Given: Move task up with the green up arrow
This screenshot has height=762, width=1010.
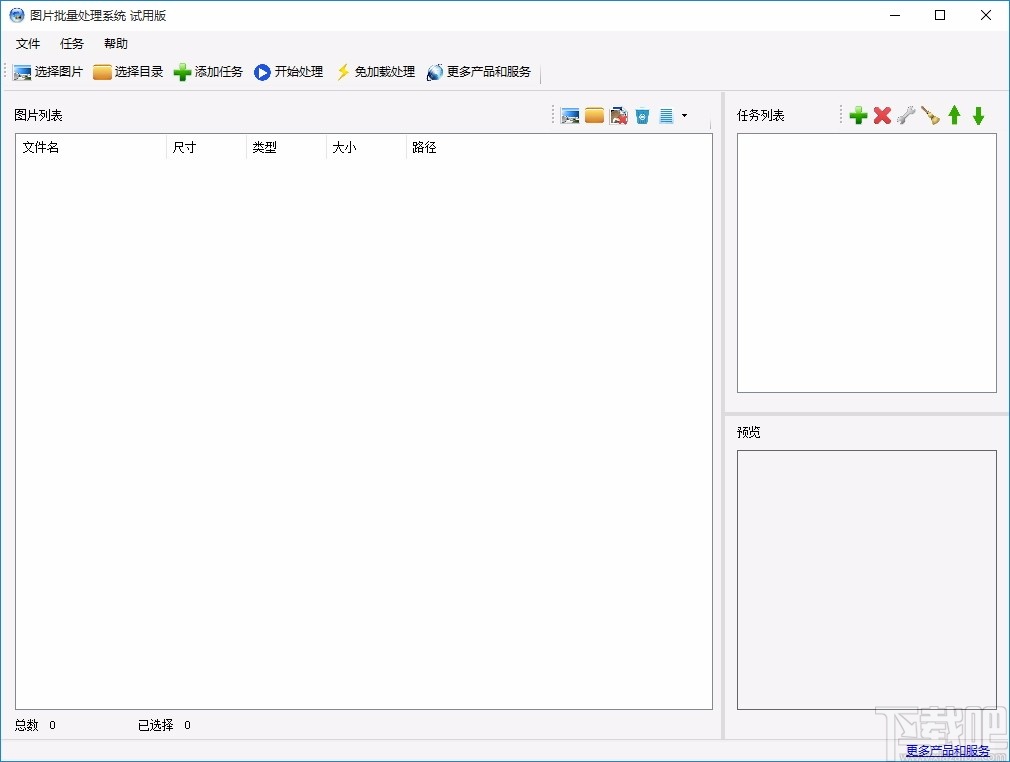Looking at the screenshot, I should tap(954, 115).
